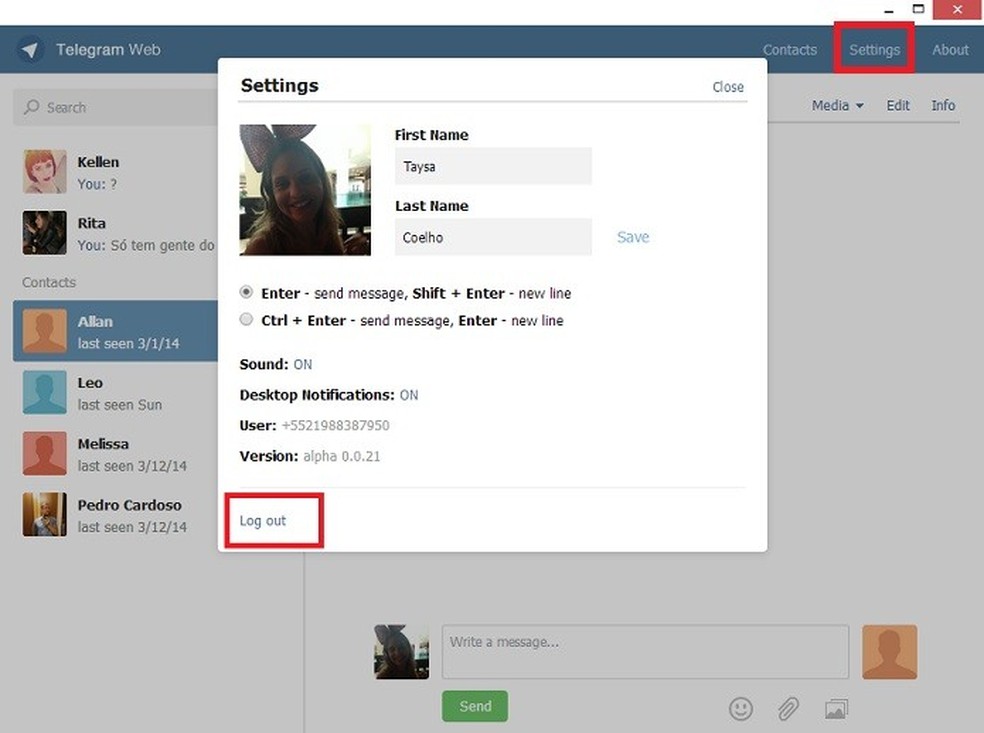Screen dimensions: 984x733
Task: Click Kellen's avatar in chat list
Action: (44, 171)
